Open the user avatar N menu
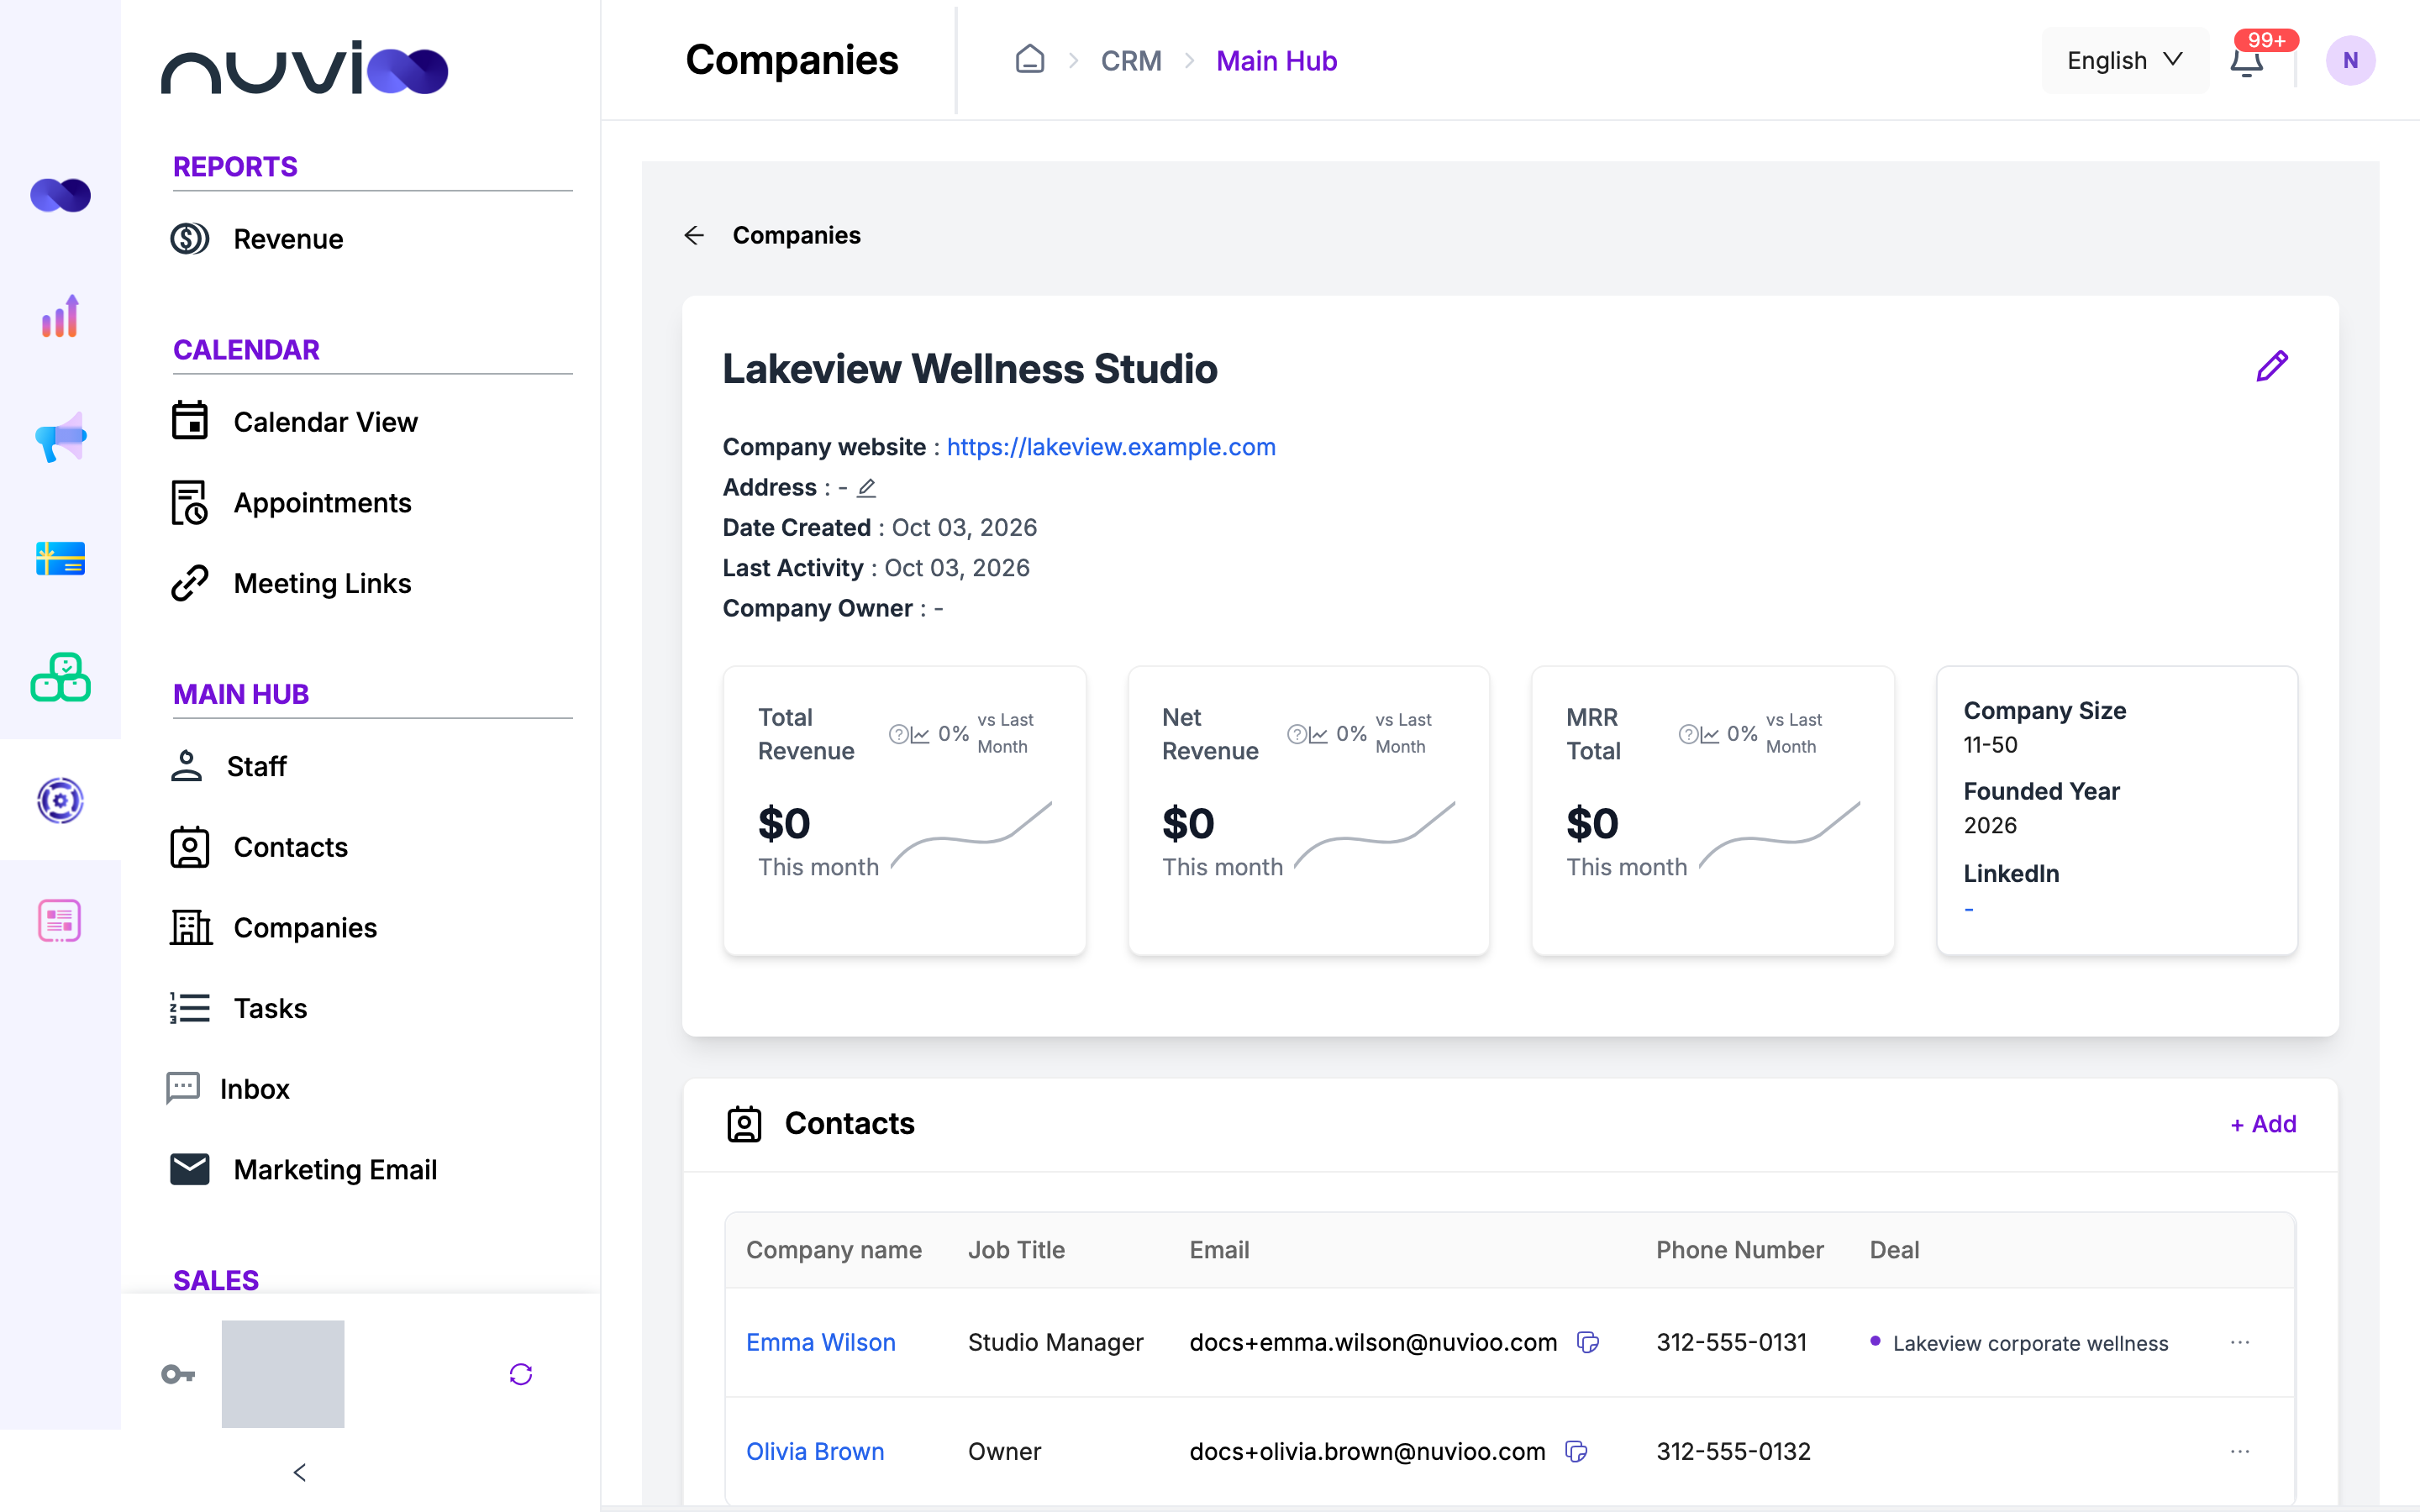 tap(2350, 61)
